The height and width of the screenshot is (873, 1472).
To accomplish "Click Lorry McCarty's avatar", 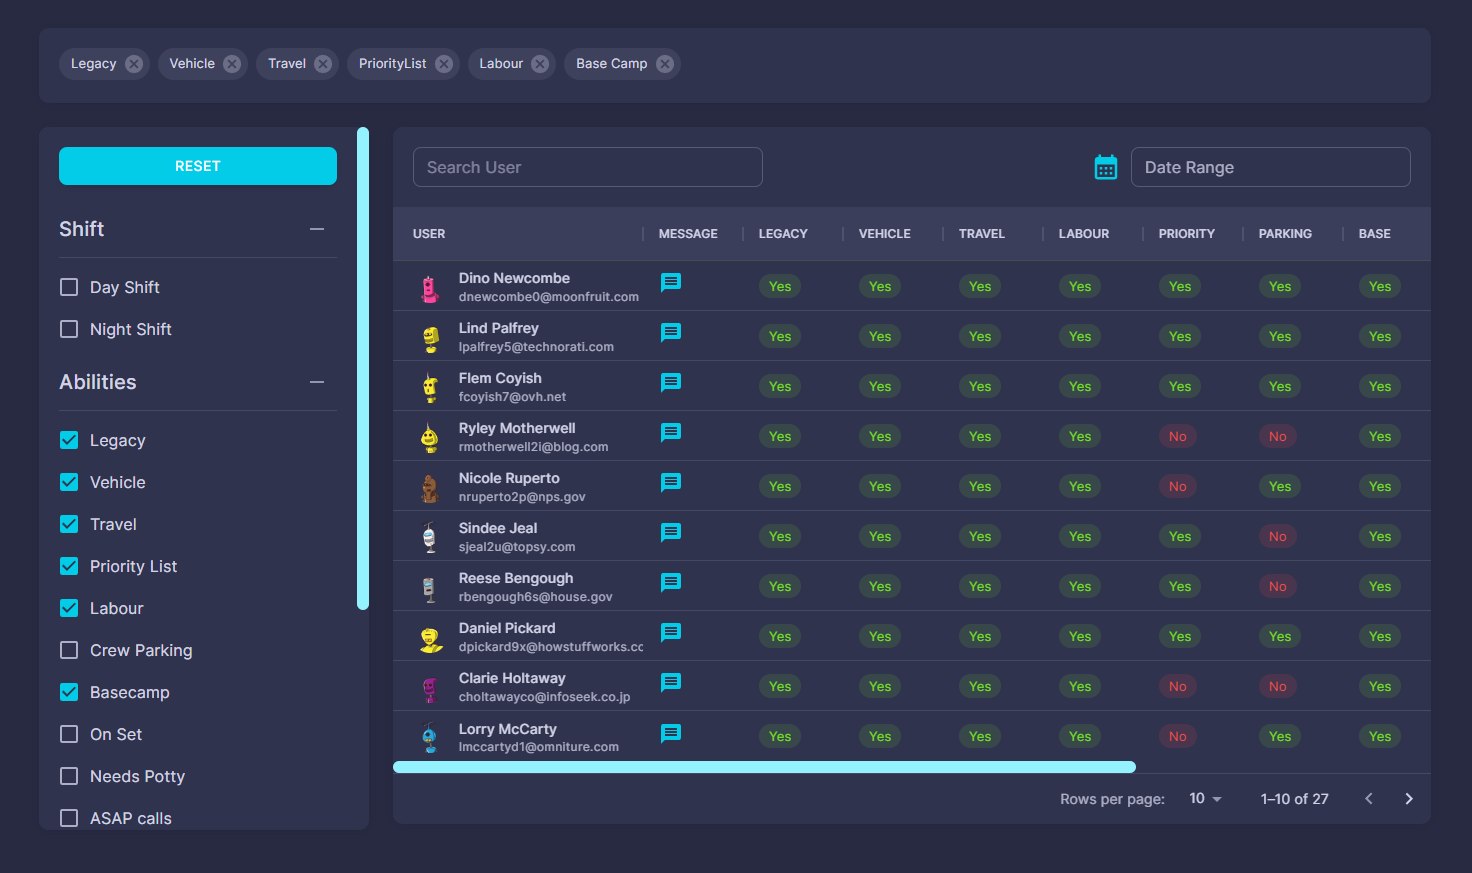I will (430, 738).
